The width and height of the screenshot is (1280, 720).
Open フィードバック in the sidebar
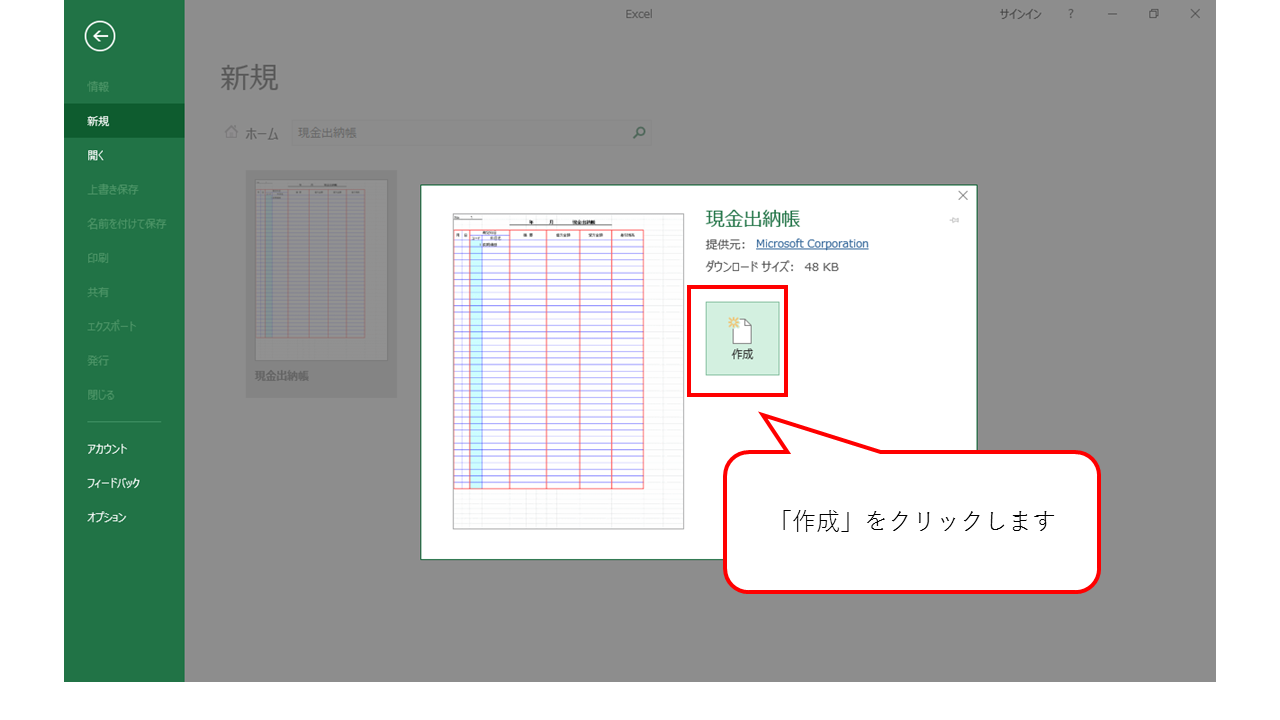click(114, 483)
